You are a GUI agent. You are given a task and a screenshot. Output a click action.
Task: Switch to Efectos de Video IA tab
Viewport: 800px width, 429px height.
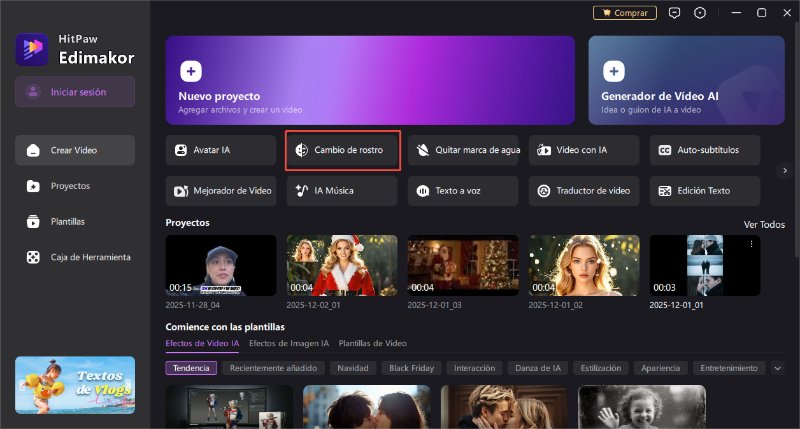[202, 343]
